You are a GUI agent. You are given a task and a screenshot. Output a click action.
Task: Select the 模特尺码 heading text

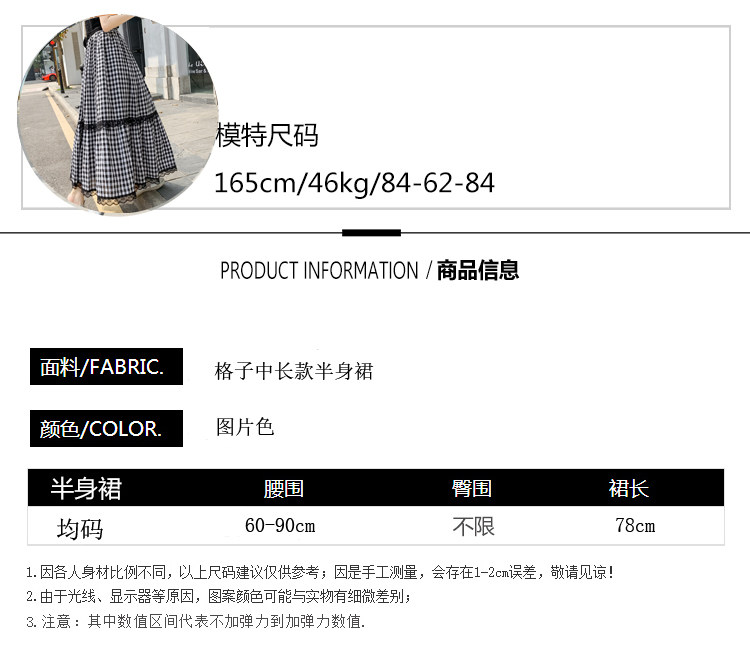(x=267, y=135)
